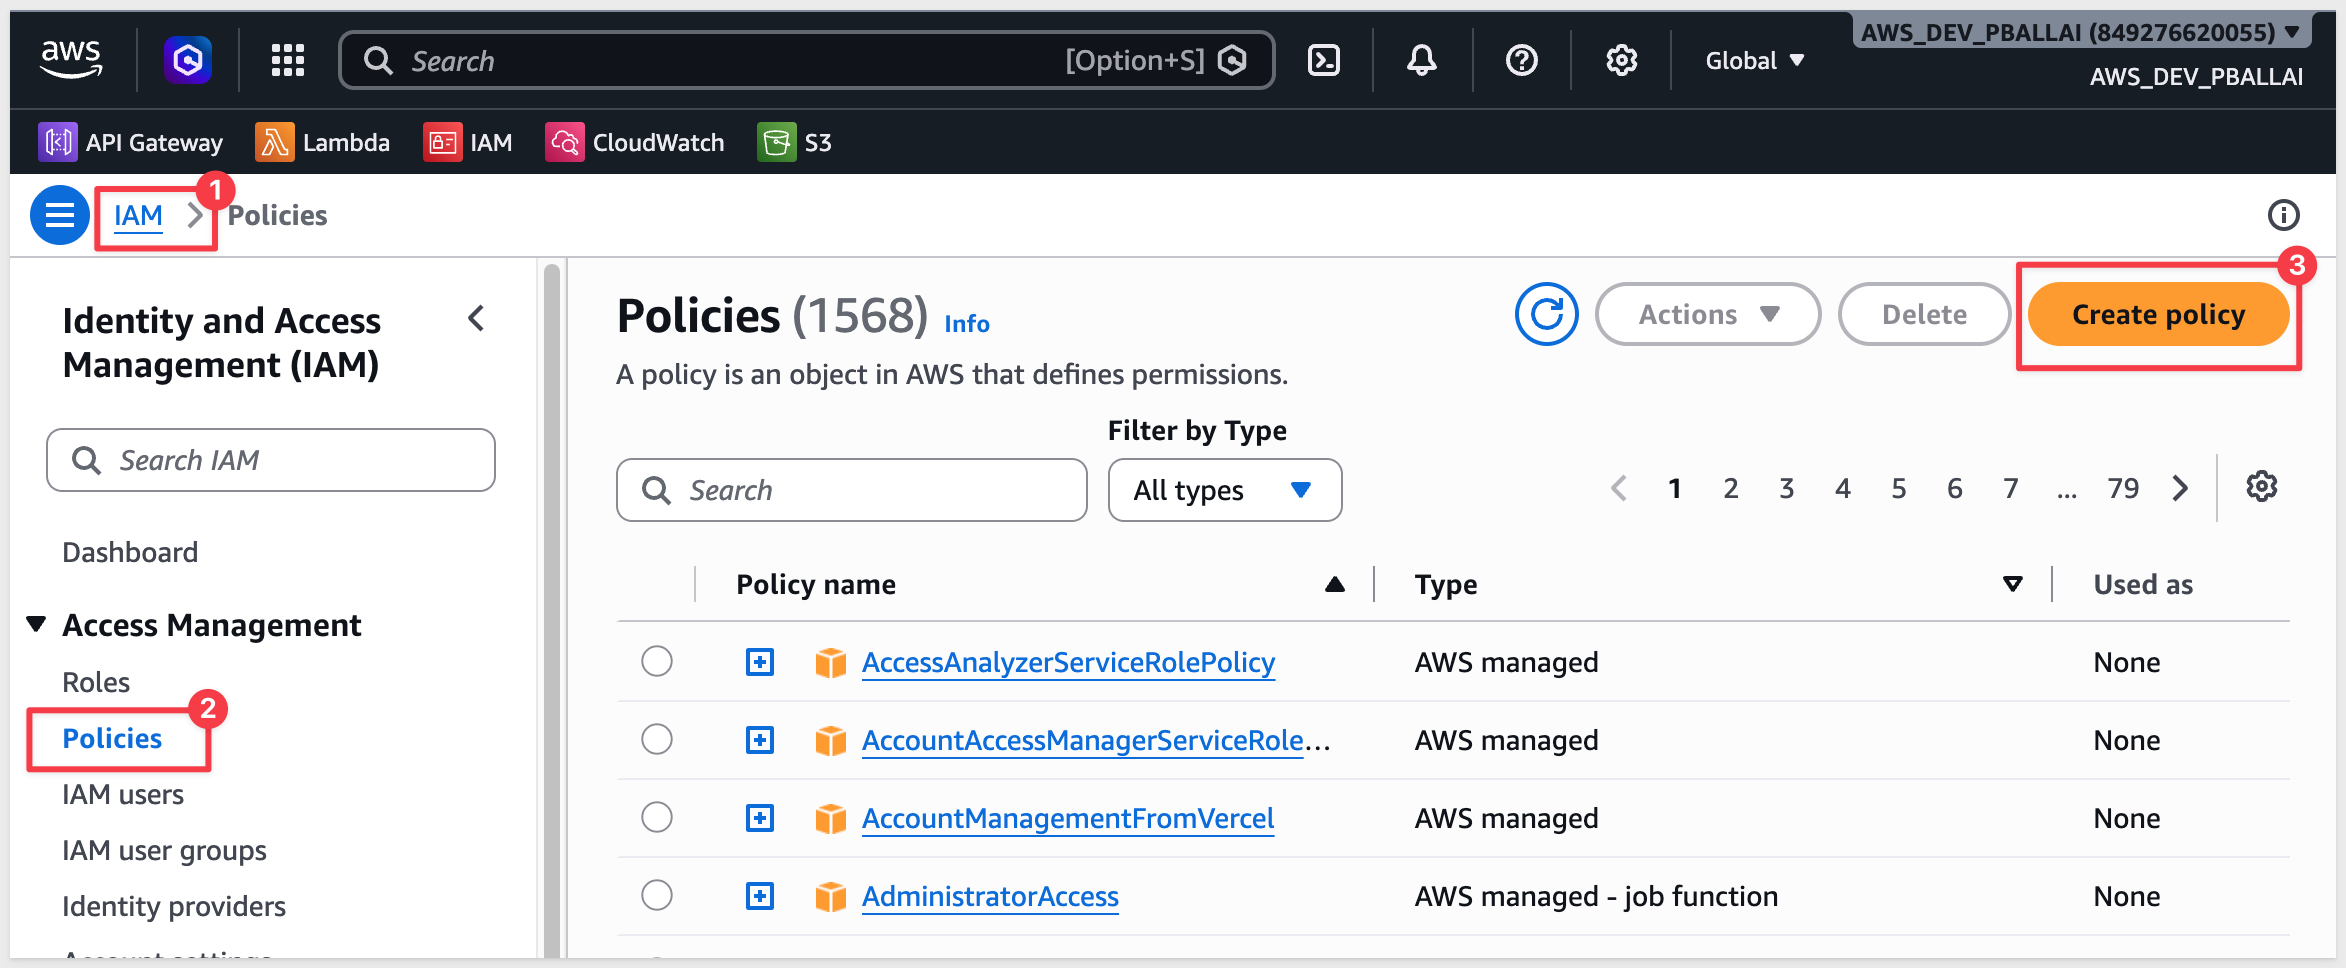Go to next page of policies
The image size is (2346, 968).
[x=2181, y=488]
